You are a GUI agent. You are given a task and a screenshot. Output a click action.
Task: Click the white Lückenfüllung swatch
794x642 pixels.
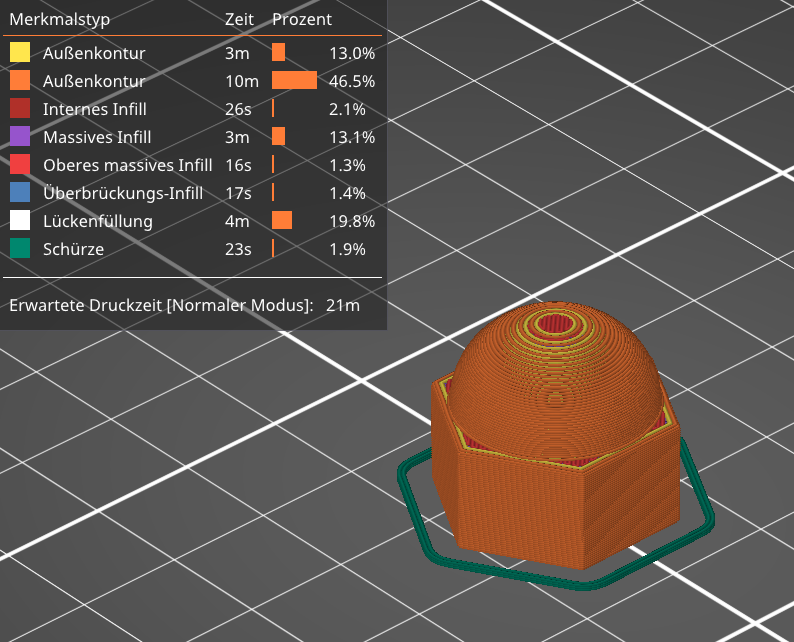(x=20, y=221)
